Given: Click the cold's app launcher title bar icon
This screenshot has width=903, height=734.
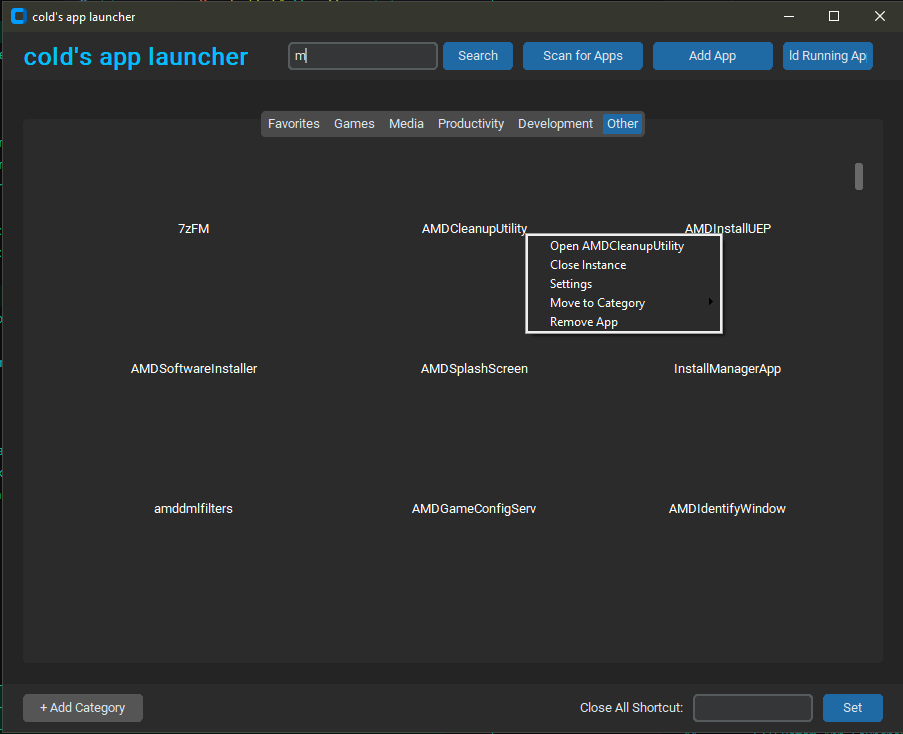Looking at the screenshot, I should click(18, 16).
